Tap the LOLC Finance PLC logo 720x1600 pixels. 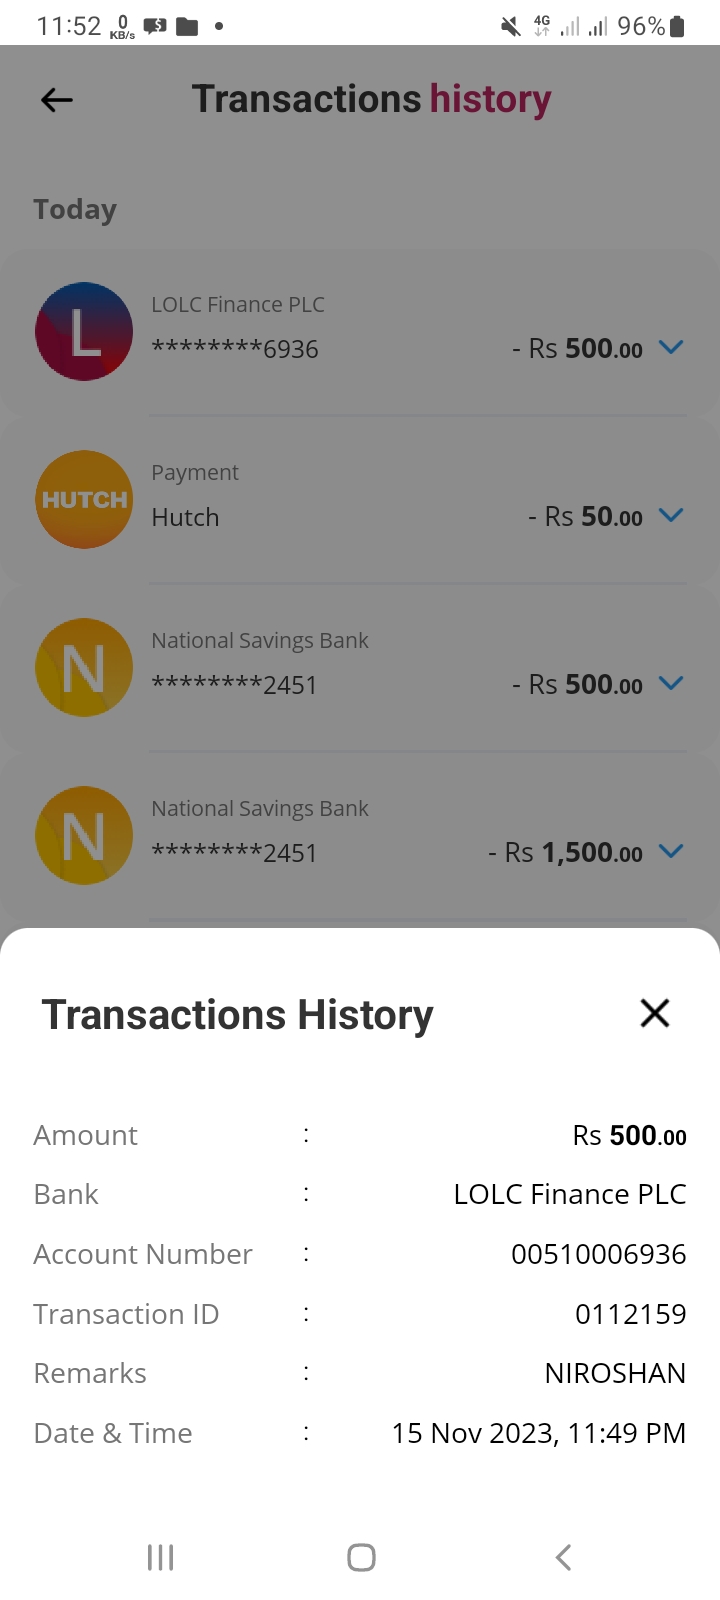[x=84, y=332]
